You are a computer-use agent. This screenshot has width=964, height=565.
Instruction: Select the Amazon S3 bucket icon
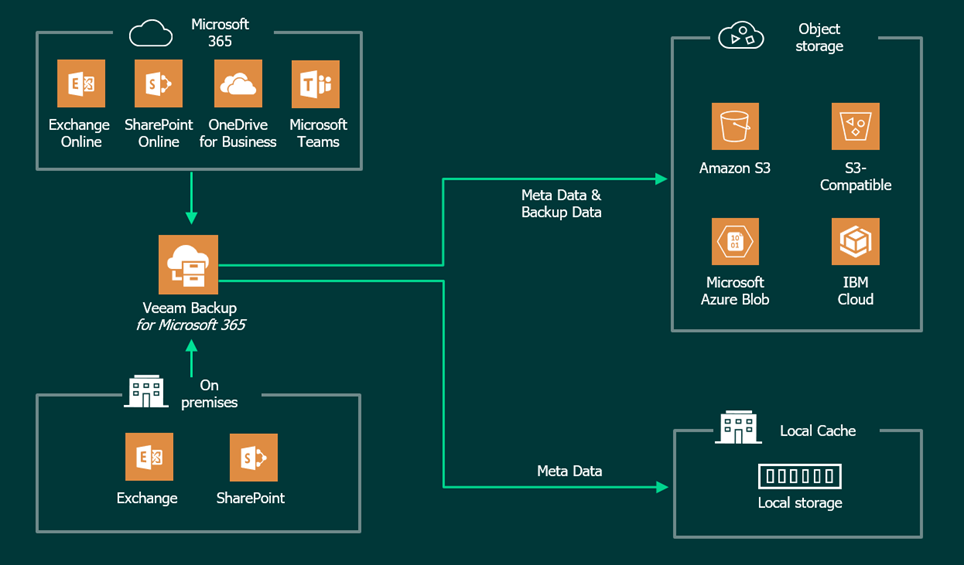coord(735,127)
